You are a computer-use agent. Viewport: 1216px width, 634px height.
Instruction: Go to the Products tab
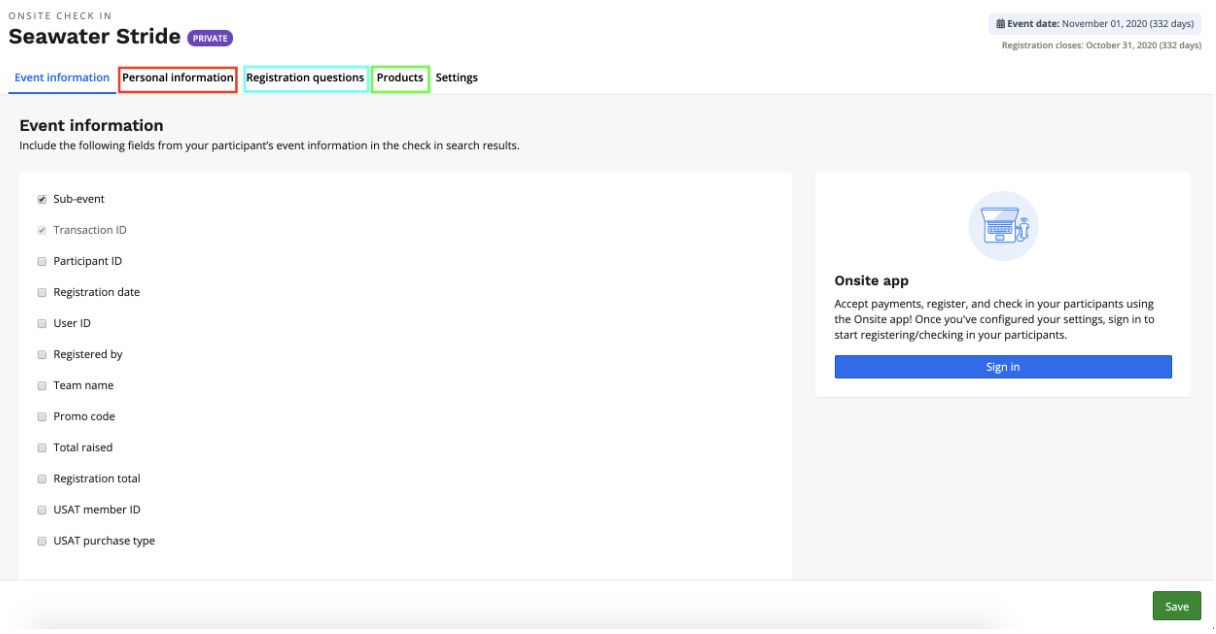pyautogui.click(x=400, y=78)
